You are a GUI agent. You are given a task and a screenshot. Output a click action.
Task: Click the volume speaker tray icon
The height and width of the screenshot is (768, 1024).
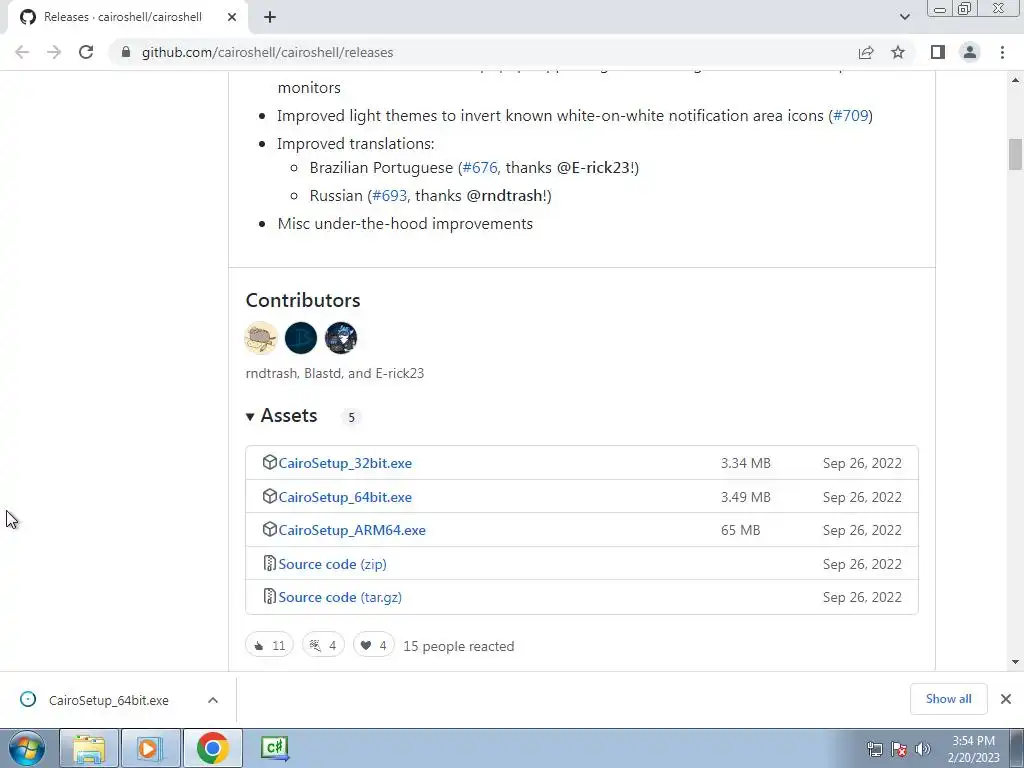click(923, 749)
